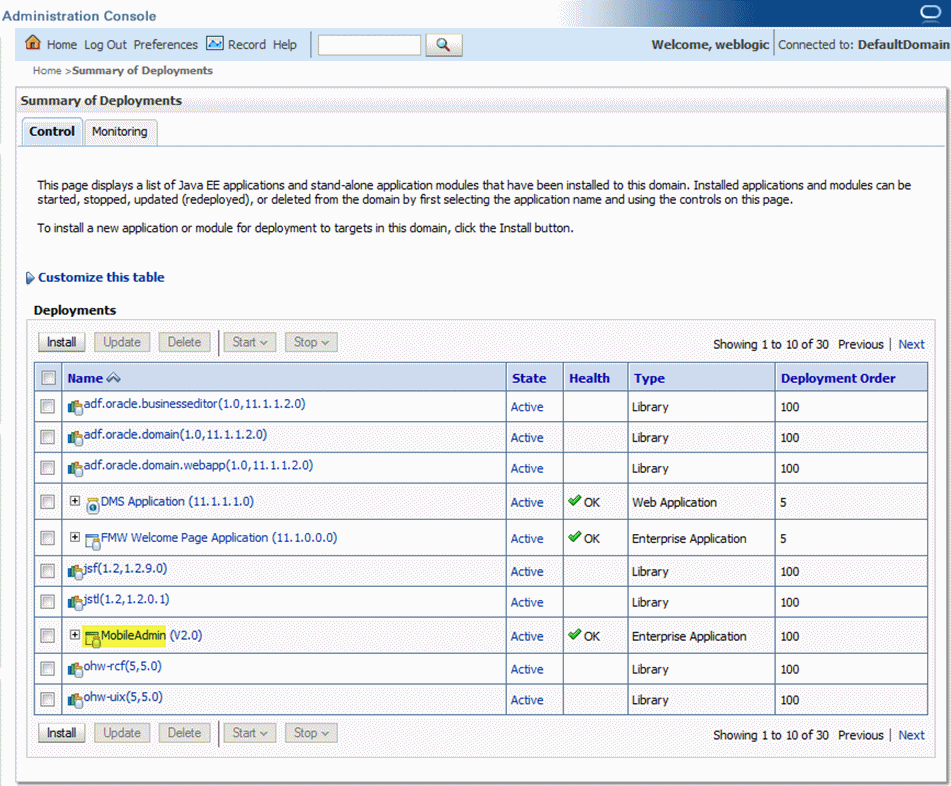Focus the search input field

tap(369, 45)
